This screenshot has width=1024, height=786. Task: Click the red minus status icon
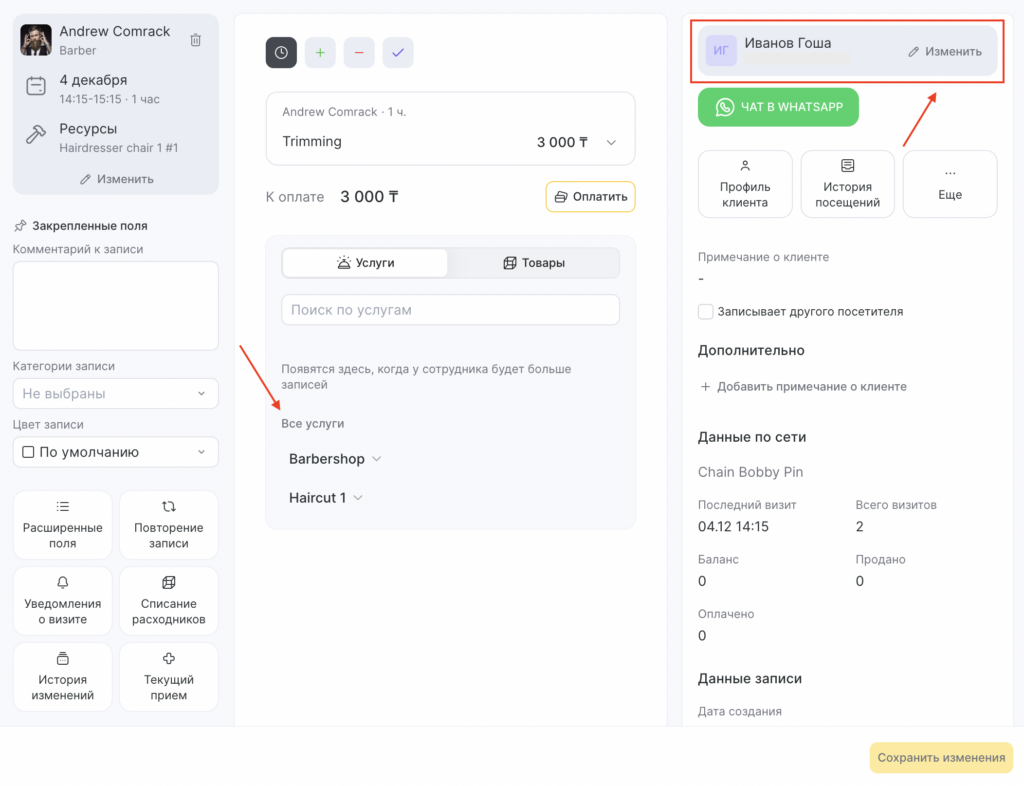click(359, 53)
